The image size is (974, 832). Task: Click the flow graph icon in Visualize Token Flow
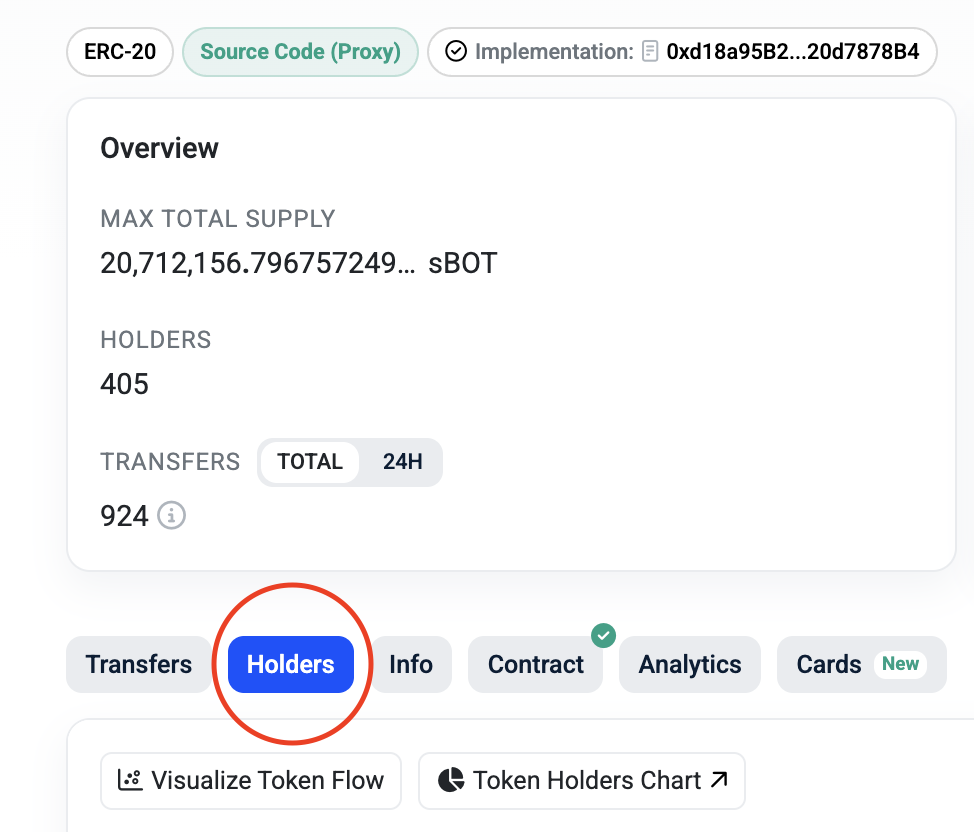pos(129,780)
